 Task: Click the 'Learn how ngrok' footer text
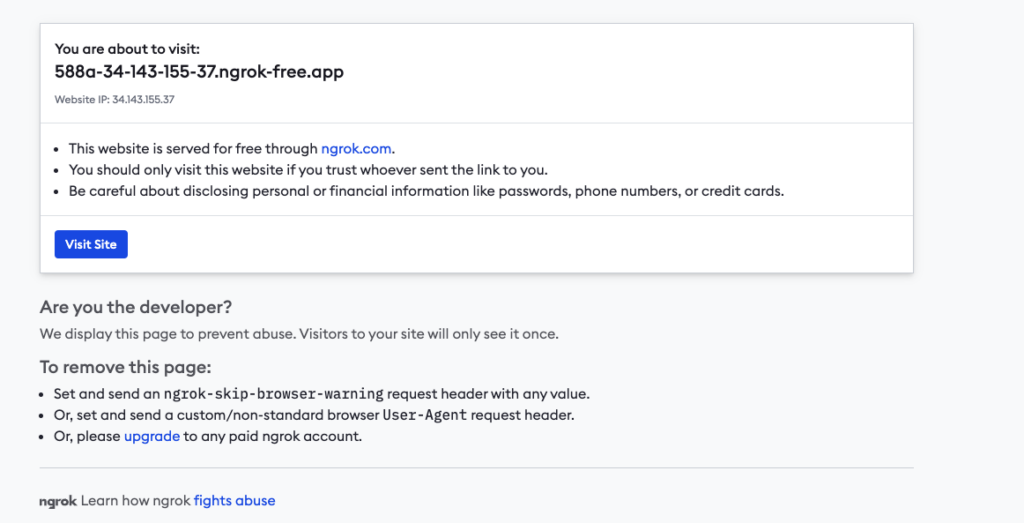coord(136,500)
